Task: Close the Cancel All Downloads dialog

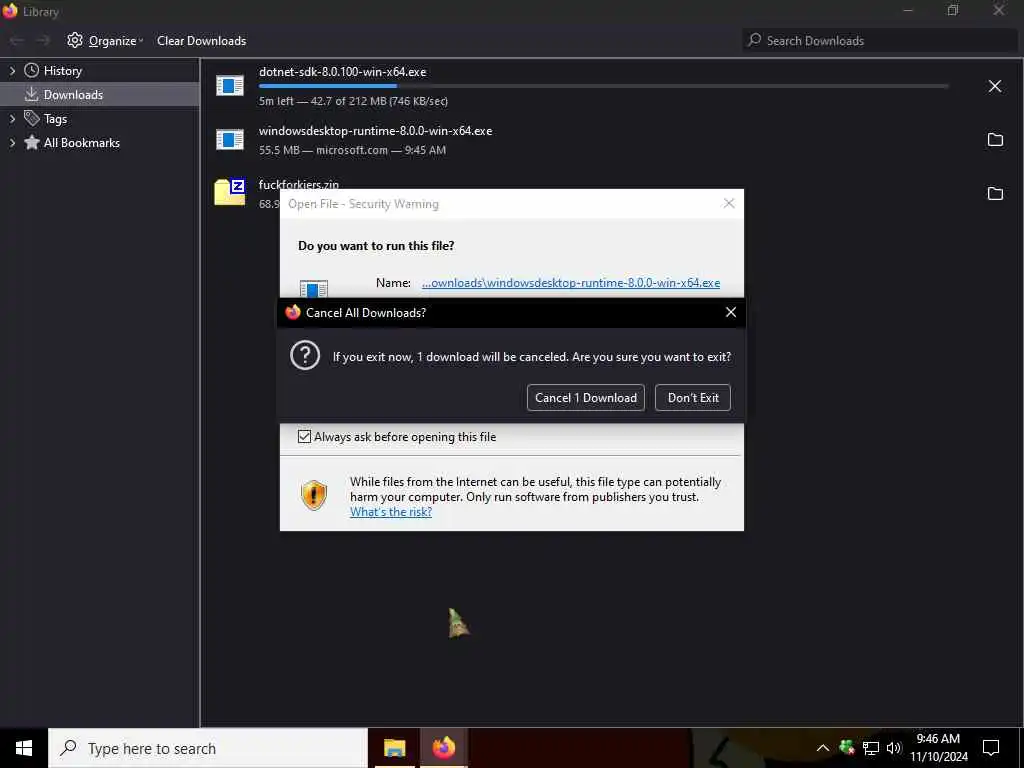Action: click(x=731, y=313)
